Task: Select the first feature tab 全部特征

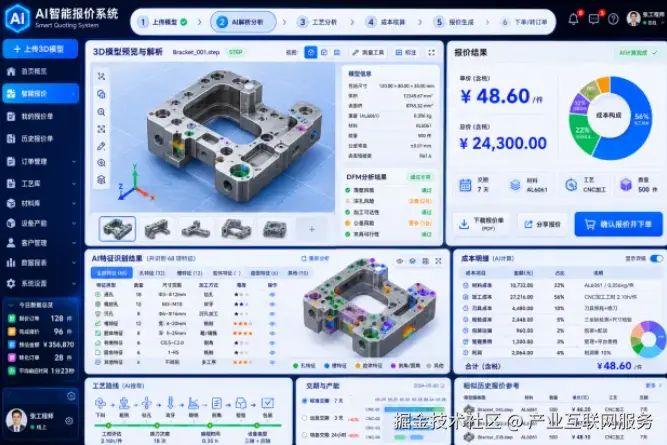Action: (x=112, y=273)
